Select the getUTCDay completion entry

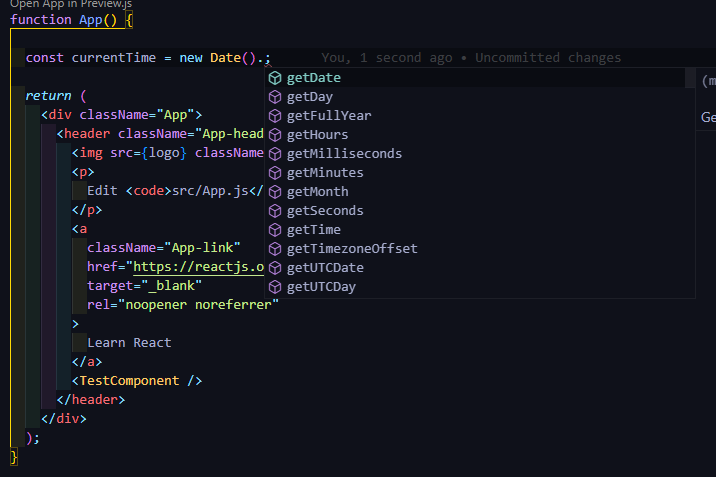click(321, 287)
